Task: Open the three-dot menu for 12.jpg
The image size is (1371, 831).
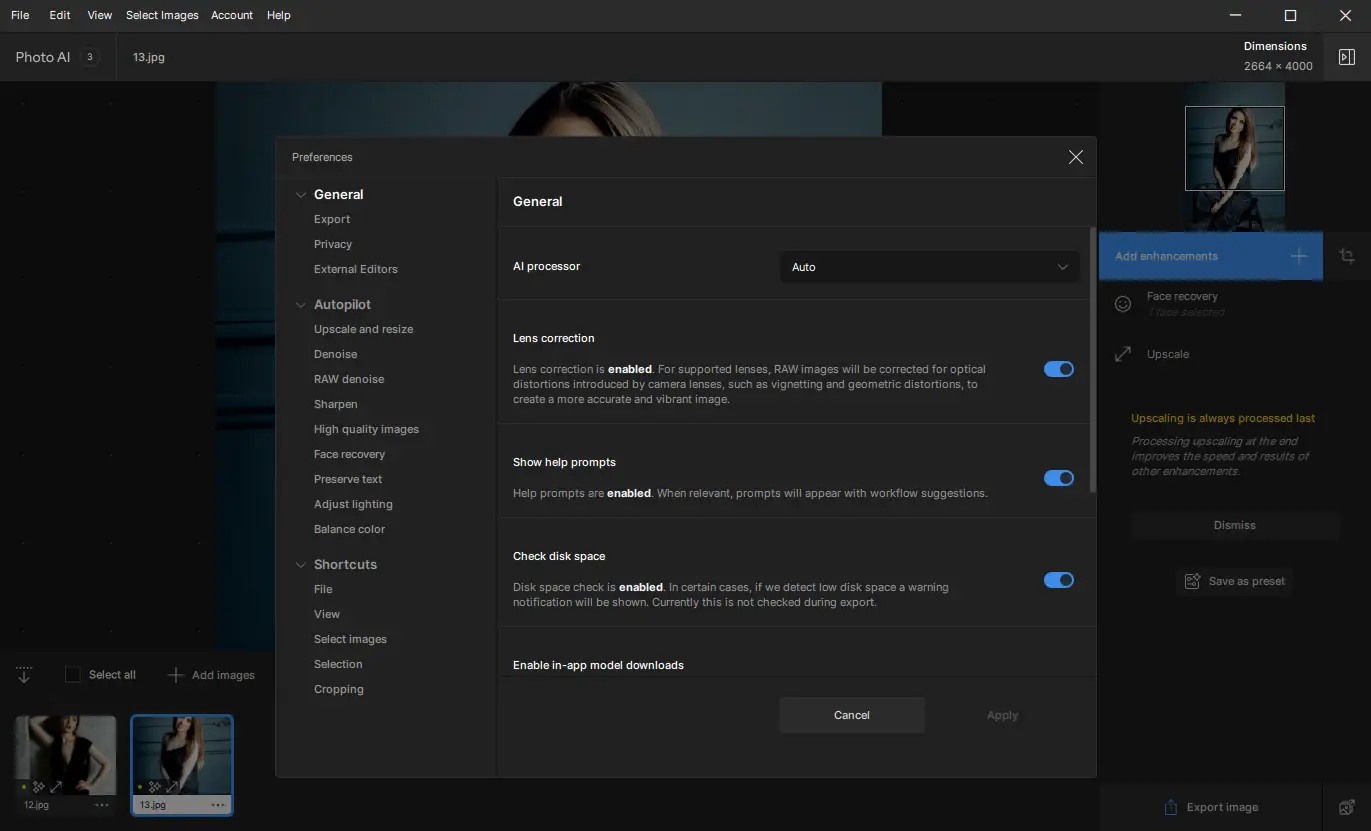Action: click(x=102, y=804)
